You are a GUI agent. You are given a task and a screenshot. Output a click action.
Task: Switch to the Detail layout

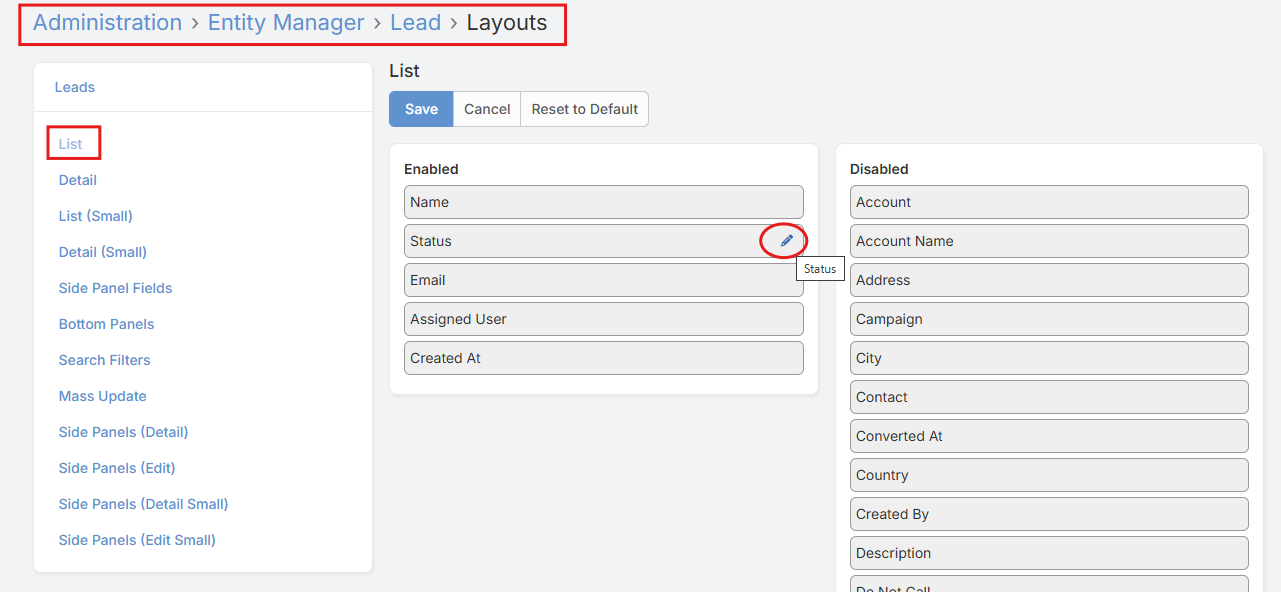(77, 179)
